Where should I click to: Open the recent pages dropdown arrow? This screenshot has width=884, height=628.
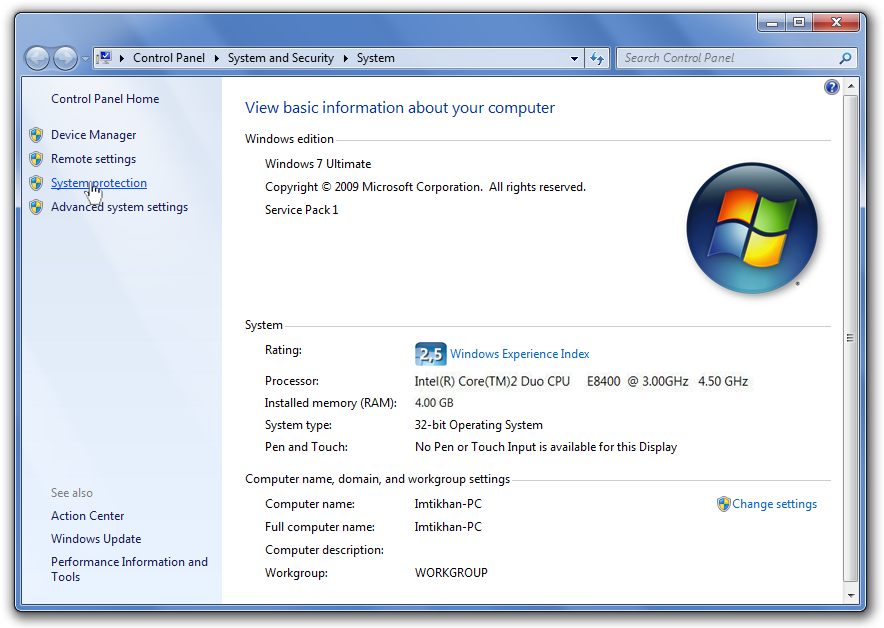coord(85,59)
